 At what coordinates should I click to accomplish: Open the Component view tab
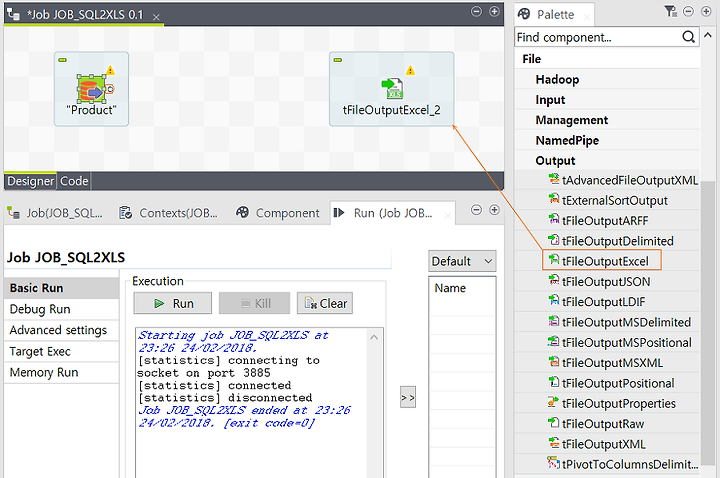coord(277,213)
